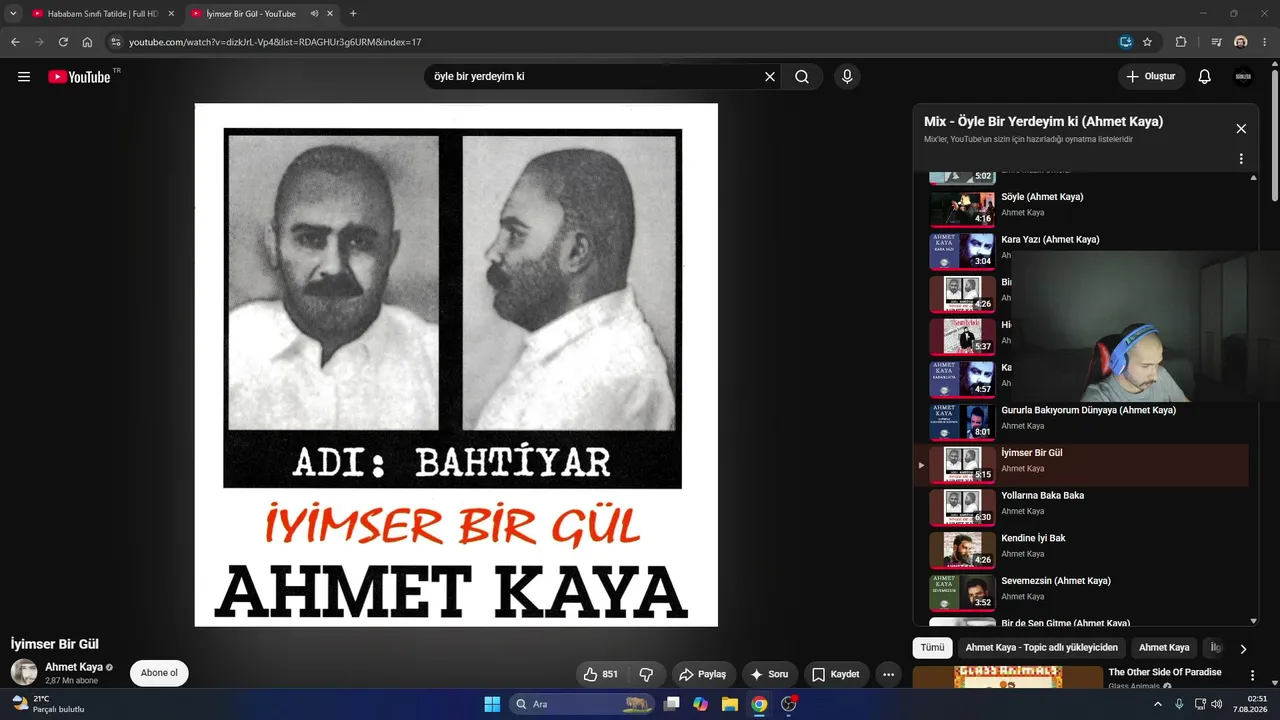Open the Ahmet Kaya channel name link

point(74,667)
